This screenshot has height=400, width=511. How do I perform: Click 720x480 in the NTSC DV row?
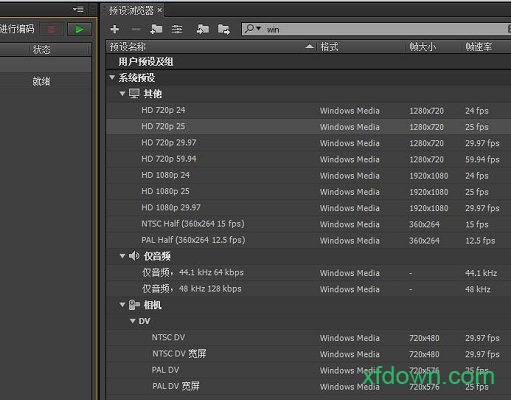coord(424,338)
